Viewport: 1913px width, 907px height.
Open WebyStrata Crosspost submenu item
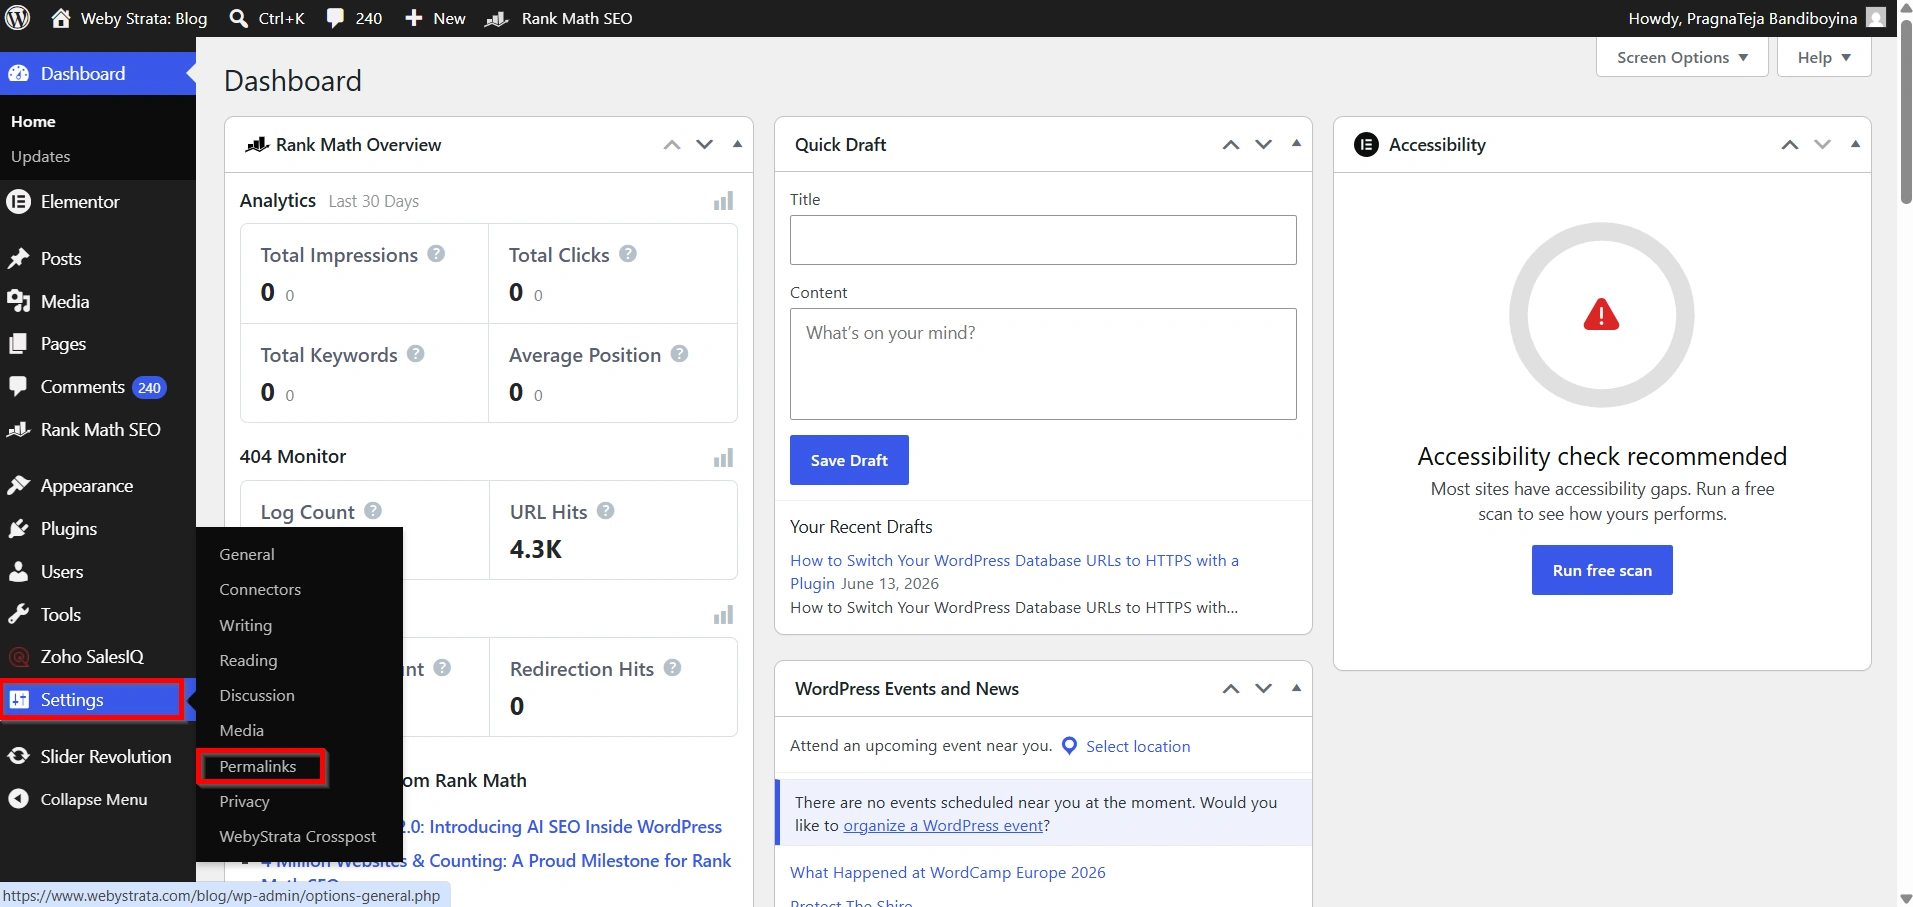pos(298,836)
